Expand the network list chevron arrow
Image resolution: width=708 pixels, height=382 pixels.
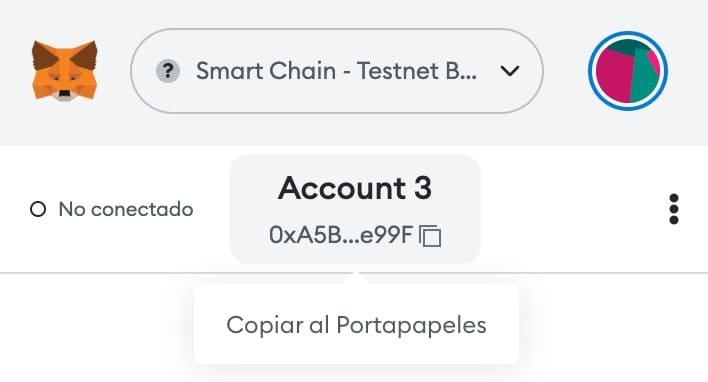510,71
